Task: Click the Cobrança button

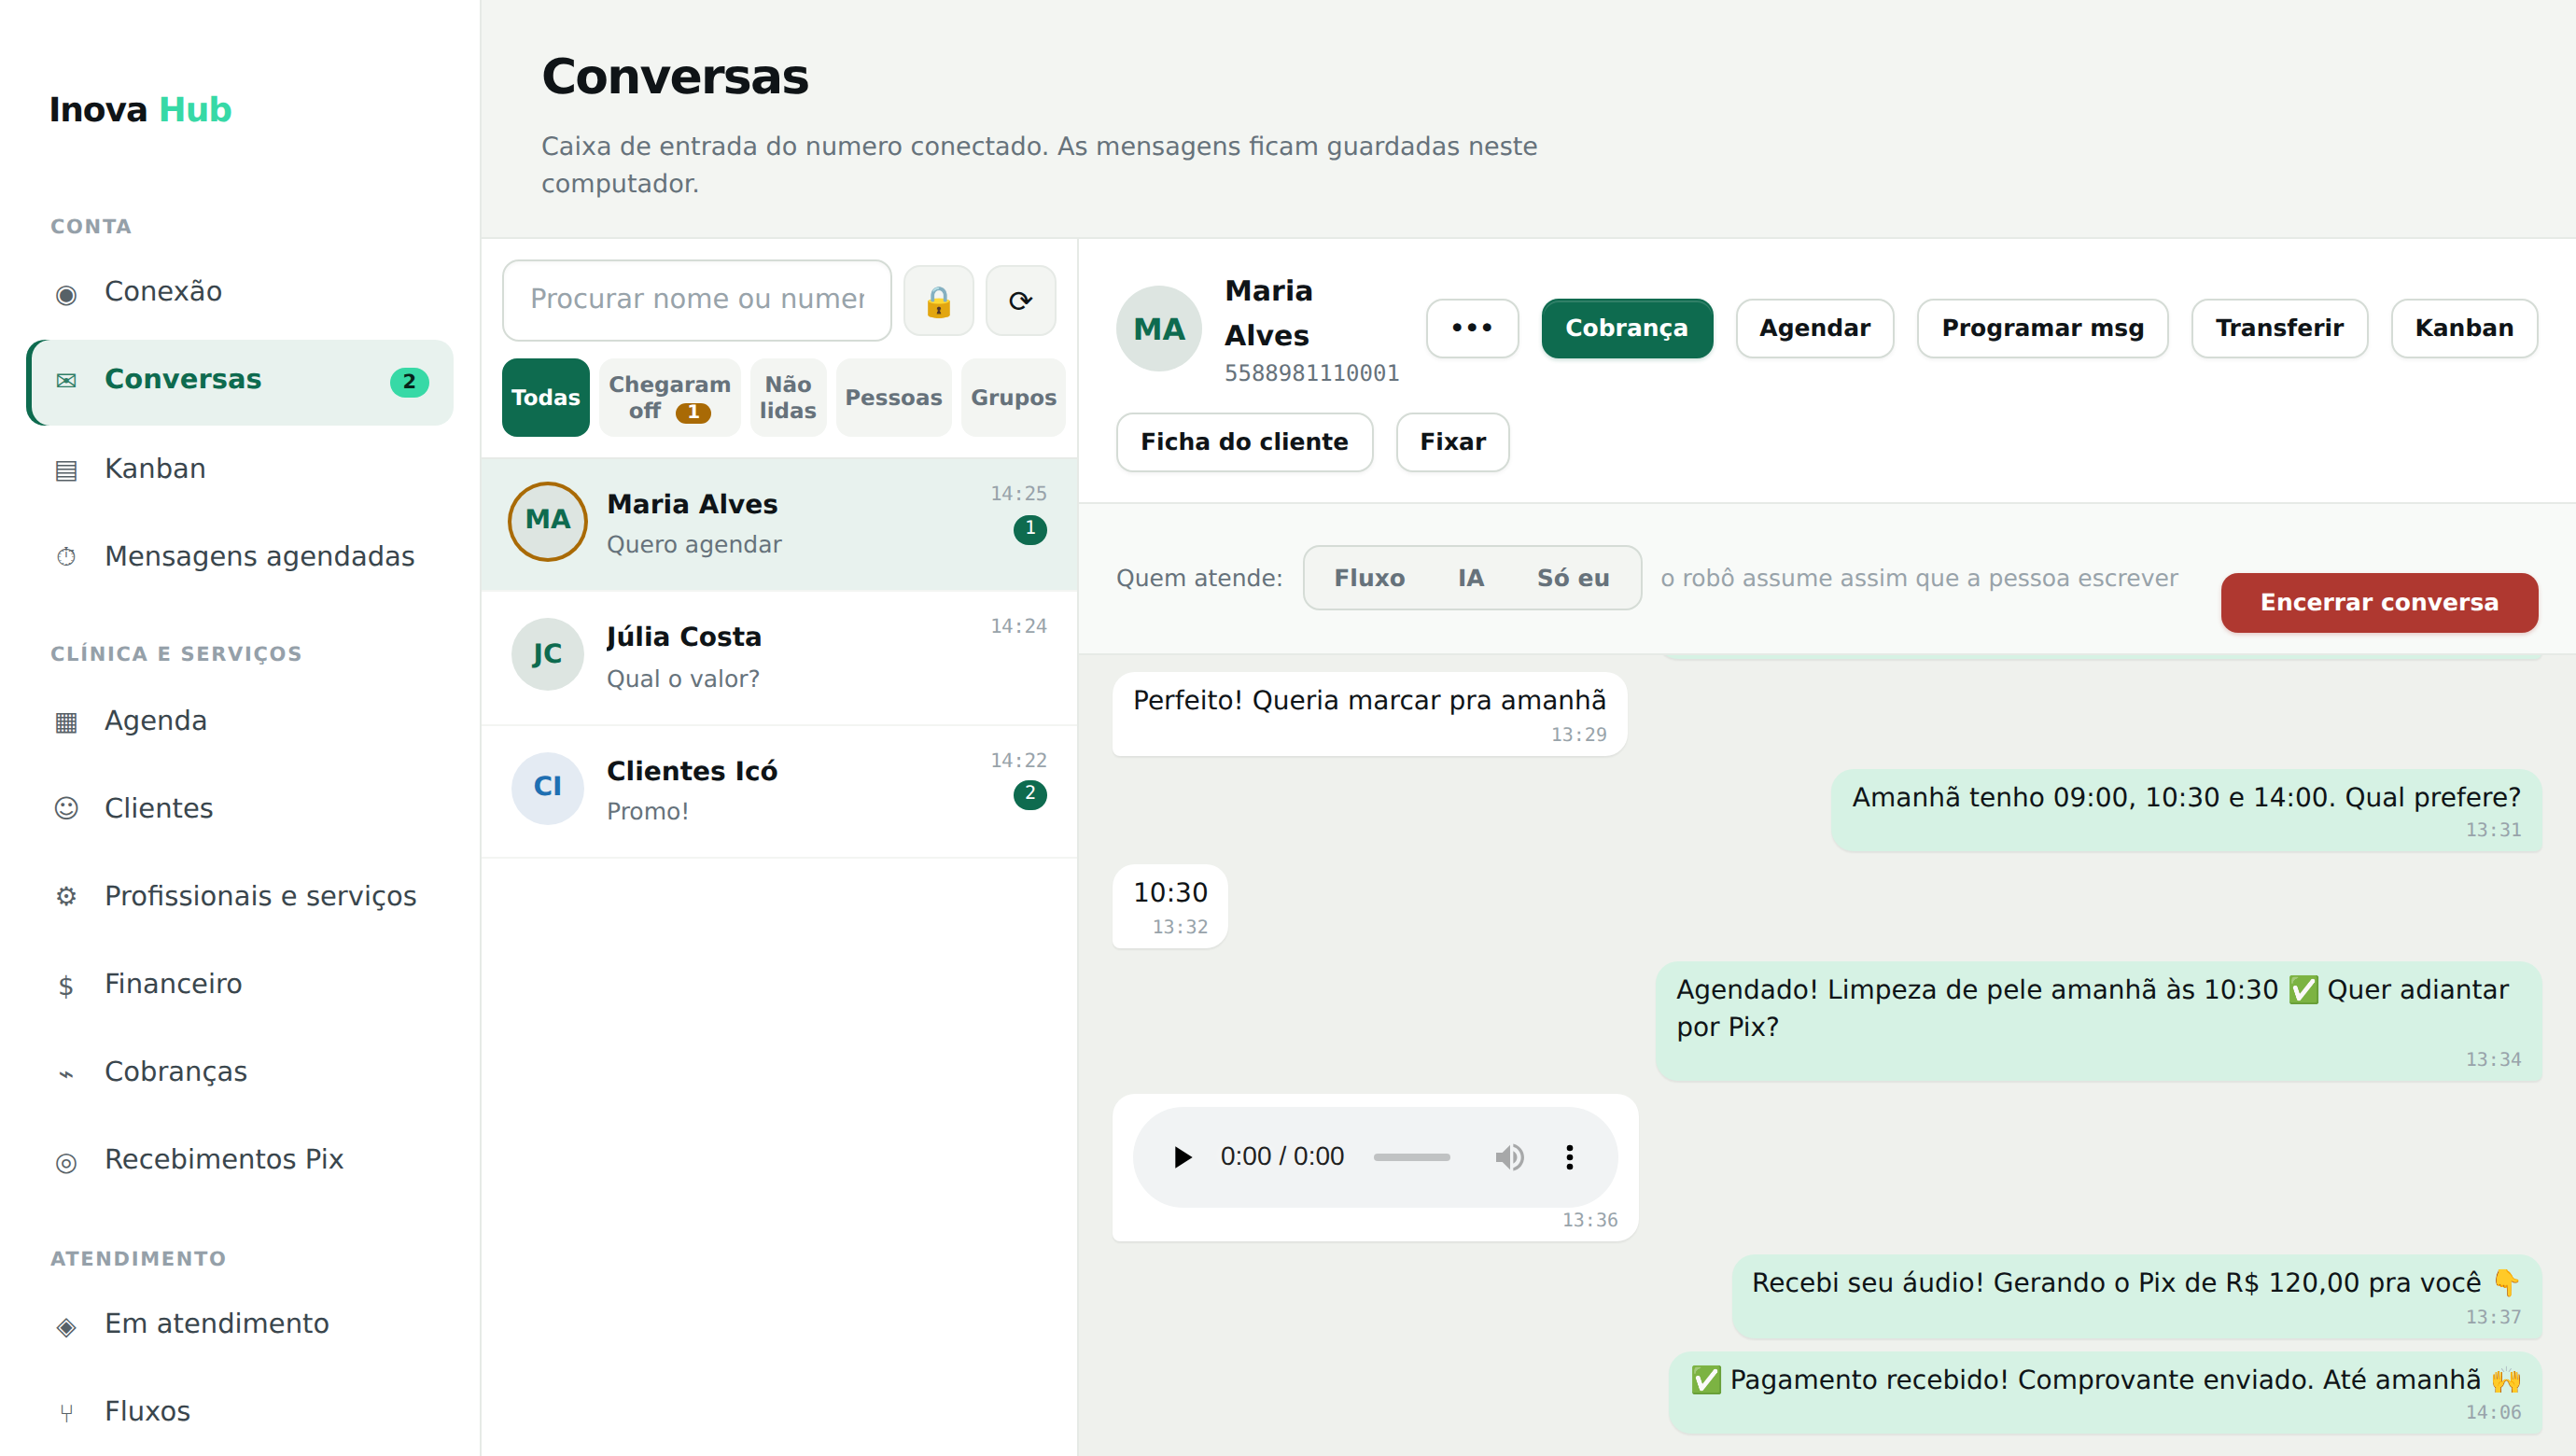Action: (1626, 328)
